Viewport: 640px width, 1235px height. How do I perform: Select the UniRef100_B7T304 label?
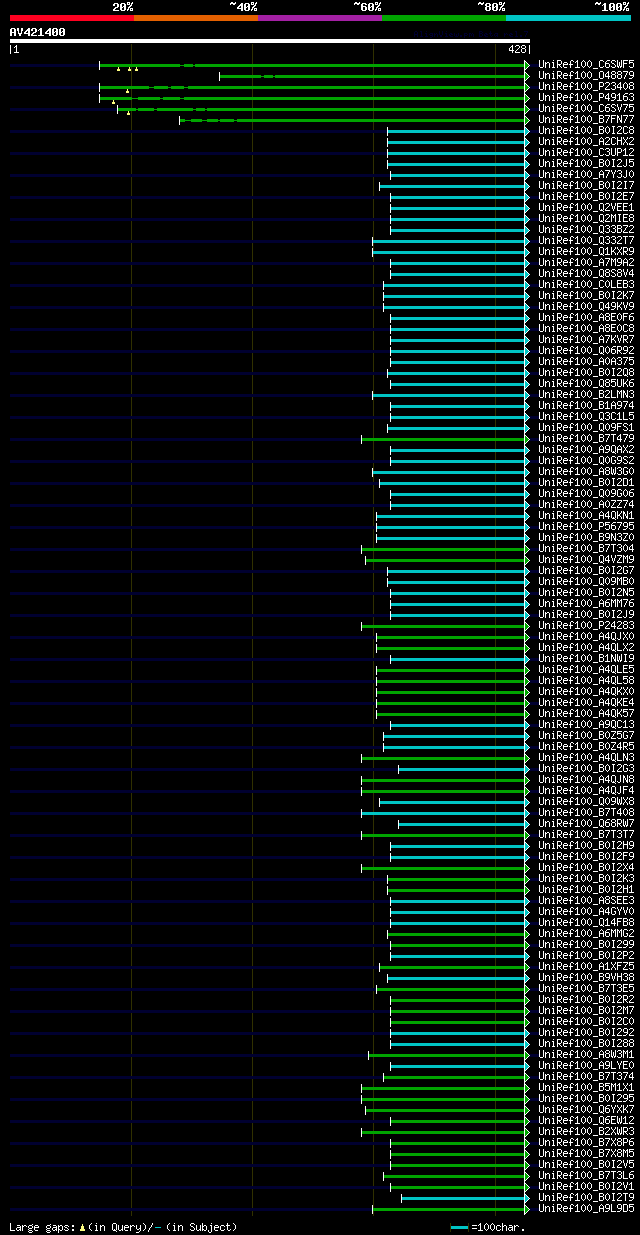(x=586, y=548)
